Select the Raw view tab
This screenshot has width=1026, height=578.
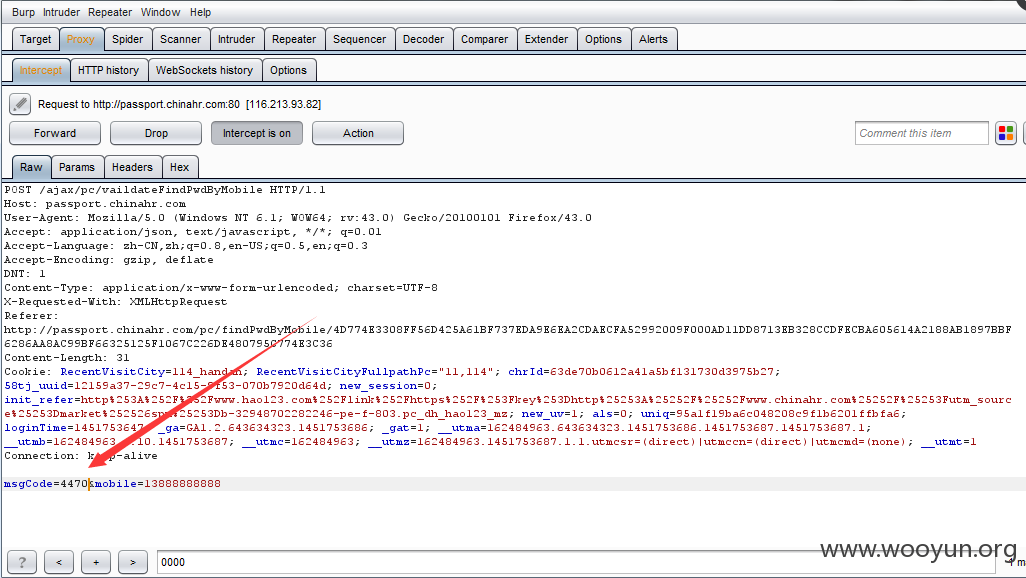point(31,167)
